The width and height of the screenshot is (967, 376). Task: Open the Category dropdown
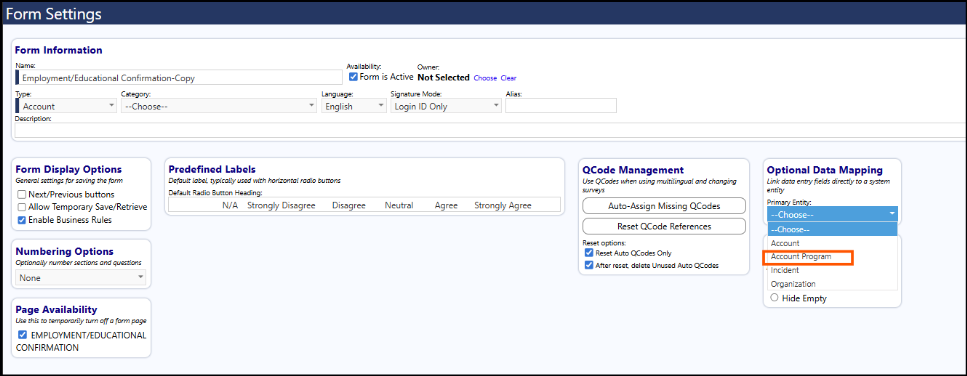[218, 106]
